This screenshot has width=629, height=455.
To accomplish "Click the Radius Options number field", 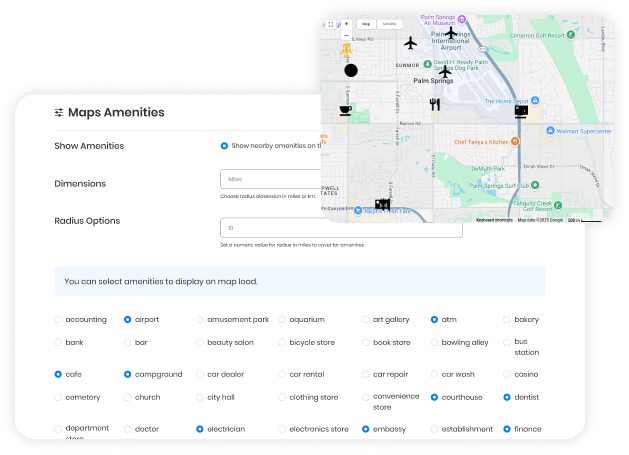I will pyautogui.click(x=340, y=228).
